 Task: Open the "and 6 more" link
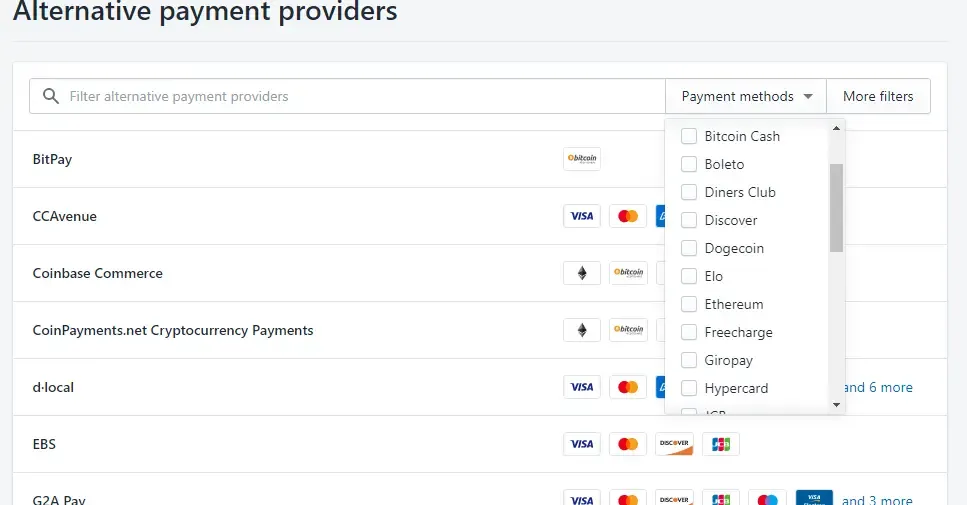878,387
